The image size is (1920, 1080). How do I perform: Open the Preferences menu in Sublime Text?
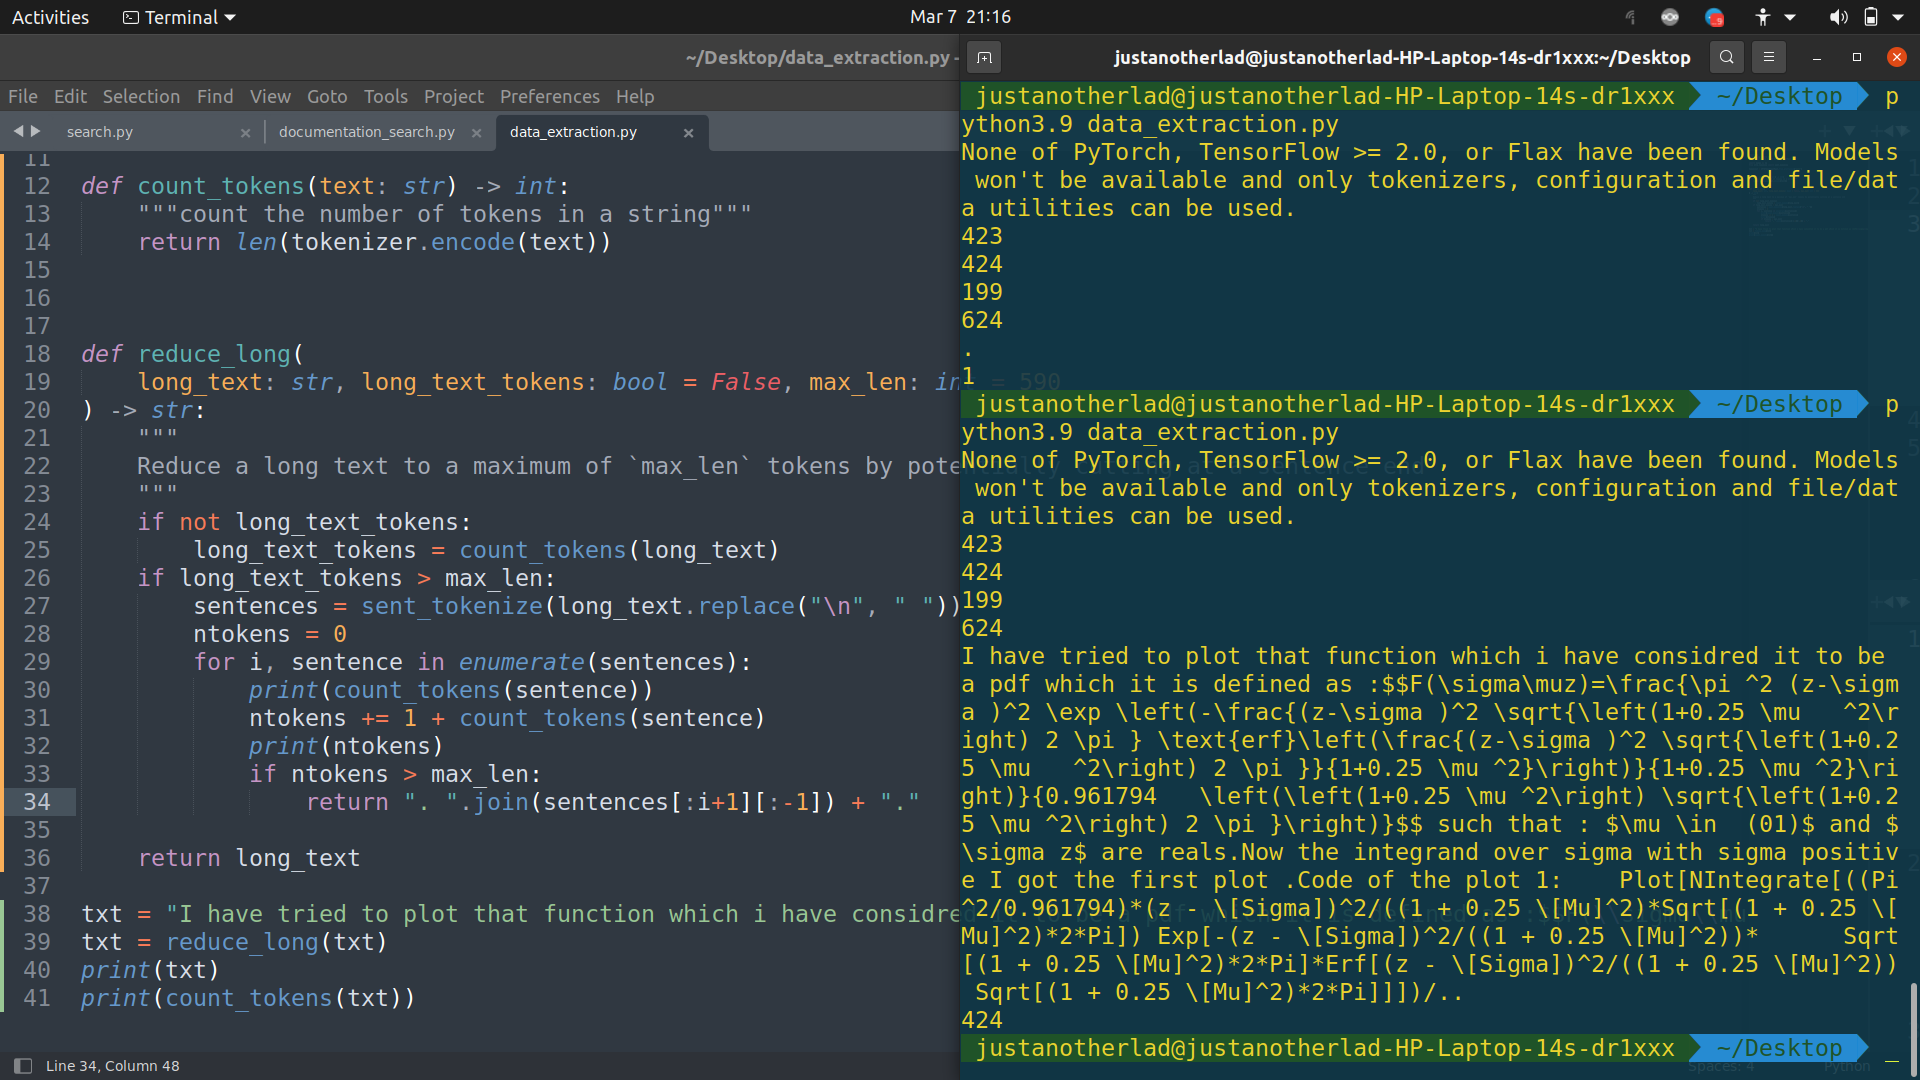coord(549,96)
